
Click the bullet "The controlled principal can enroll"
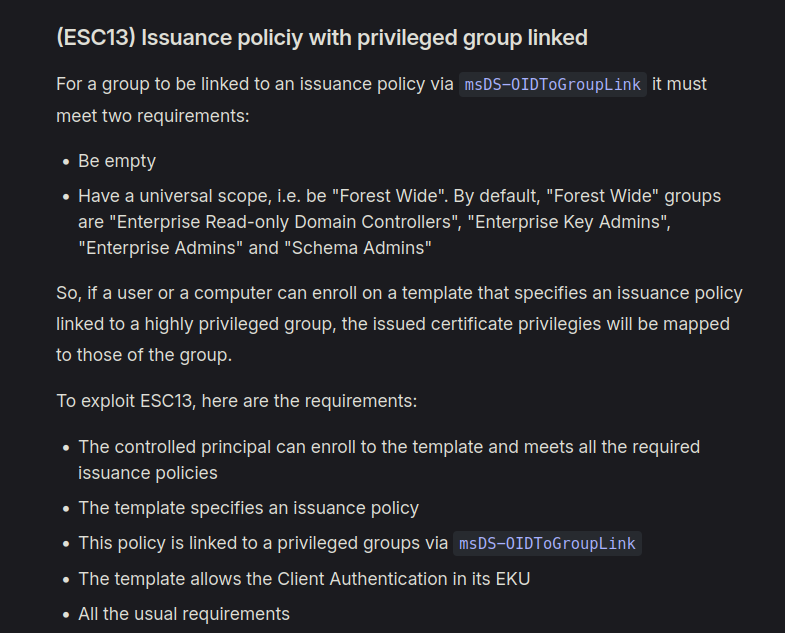(389, 460)
